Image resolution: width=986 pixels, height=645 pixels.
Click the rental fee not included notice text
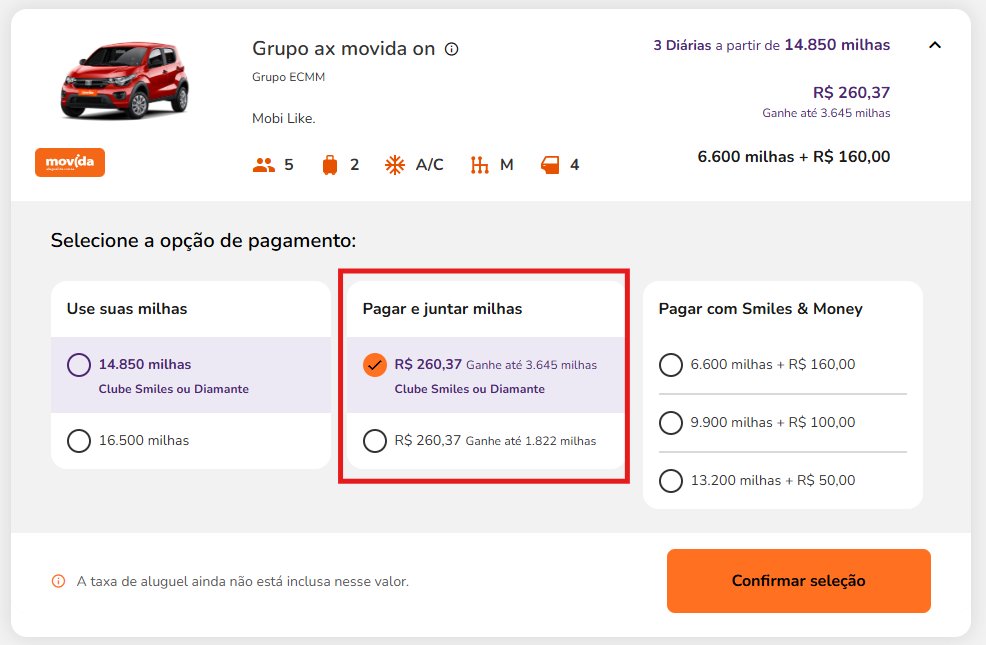[243, 582]
